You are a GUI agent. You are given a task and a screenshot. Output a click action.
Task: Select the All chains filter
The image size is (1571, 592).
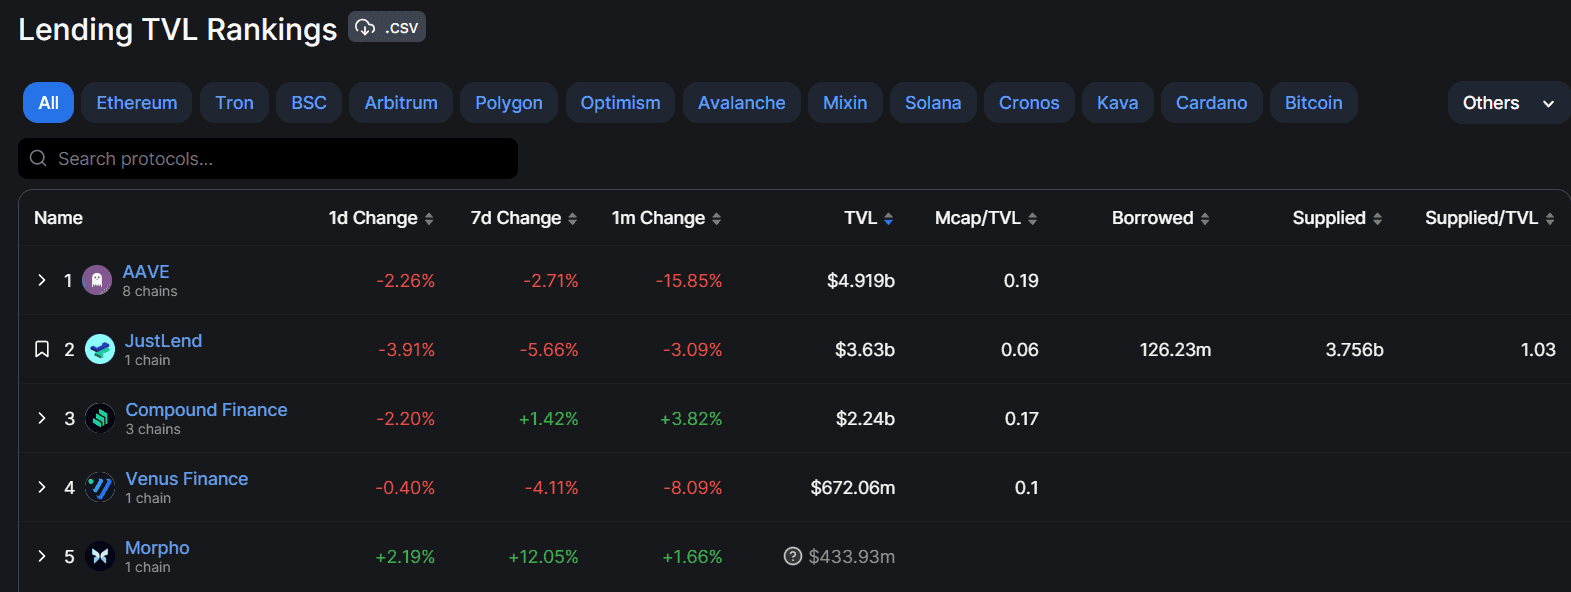point(48,103)
